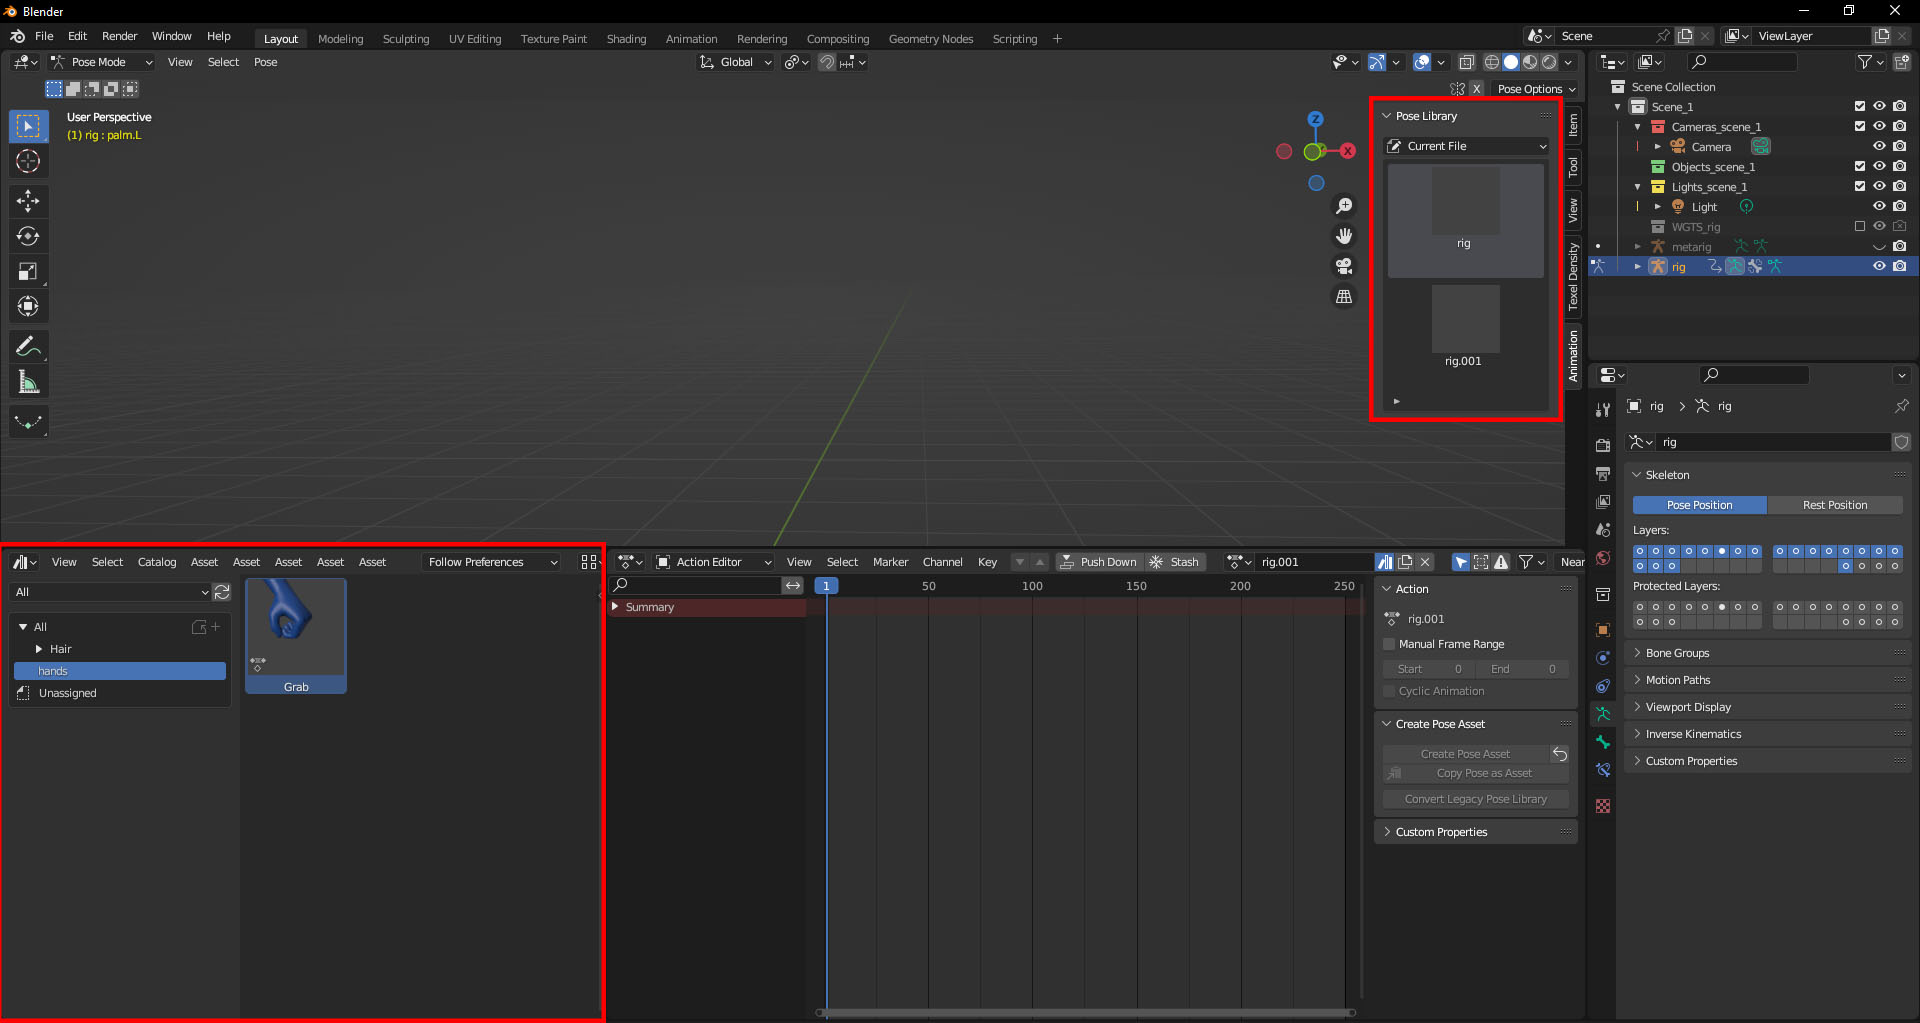Click the Push Down button
Viewport: 1920px width, 1023px height.
tap(1099, 562)
